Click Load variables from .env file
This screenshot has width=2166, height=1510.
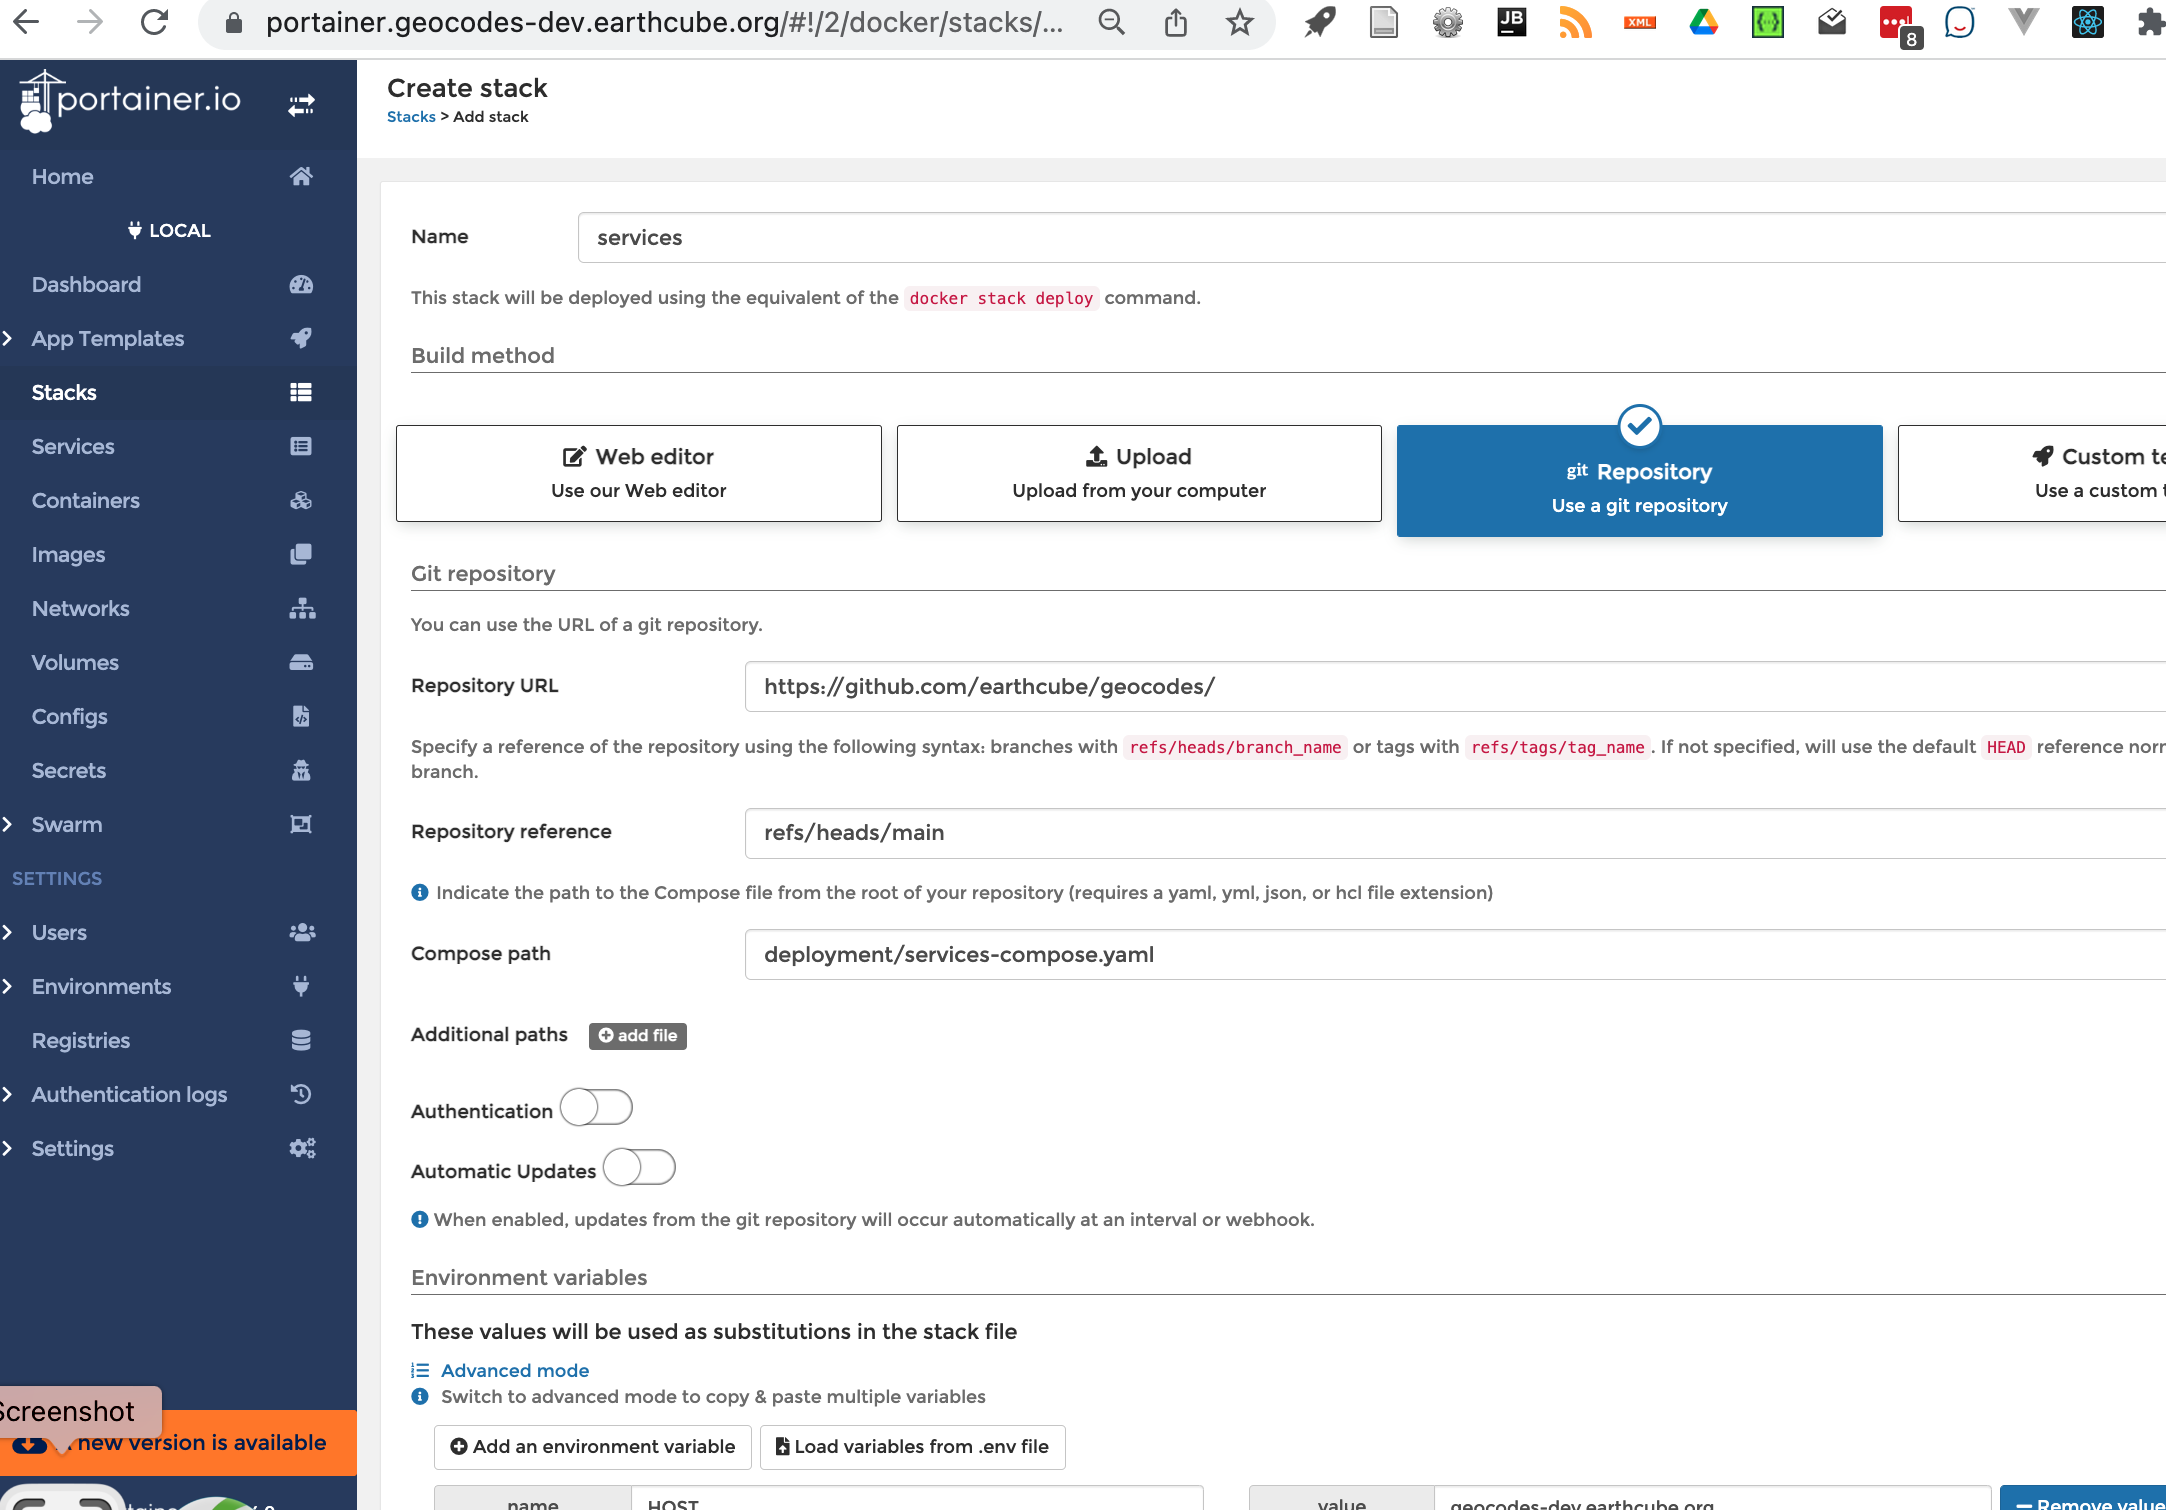pos(913,1447)
